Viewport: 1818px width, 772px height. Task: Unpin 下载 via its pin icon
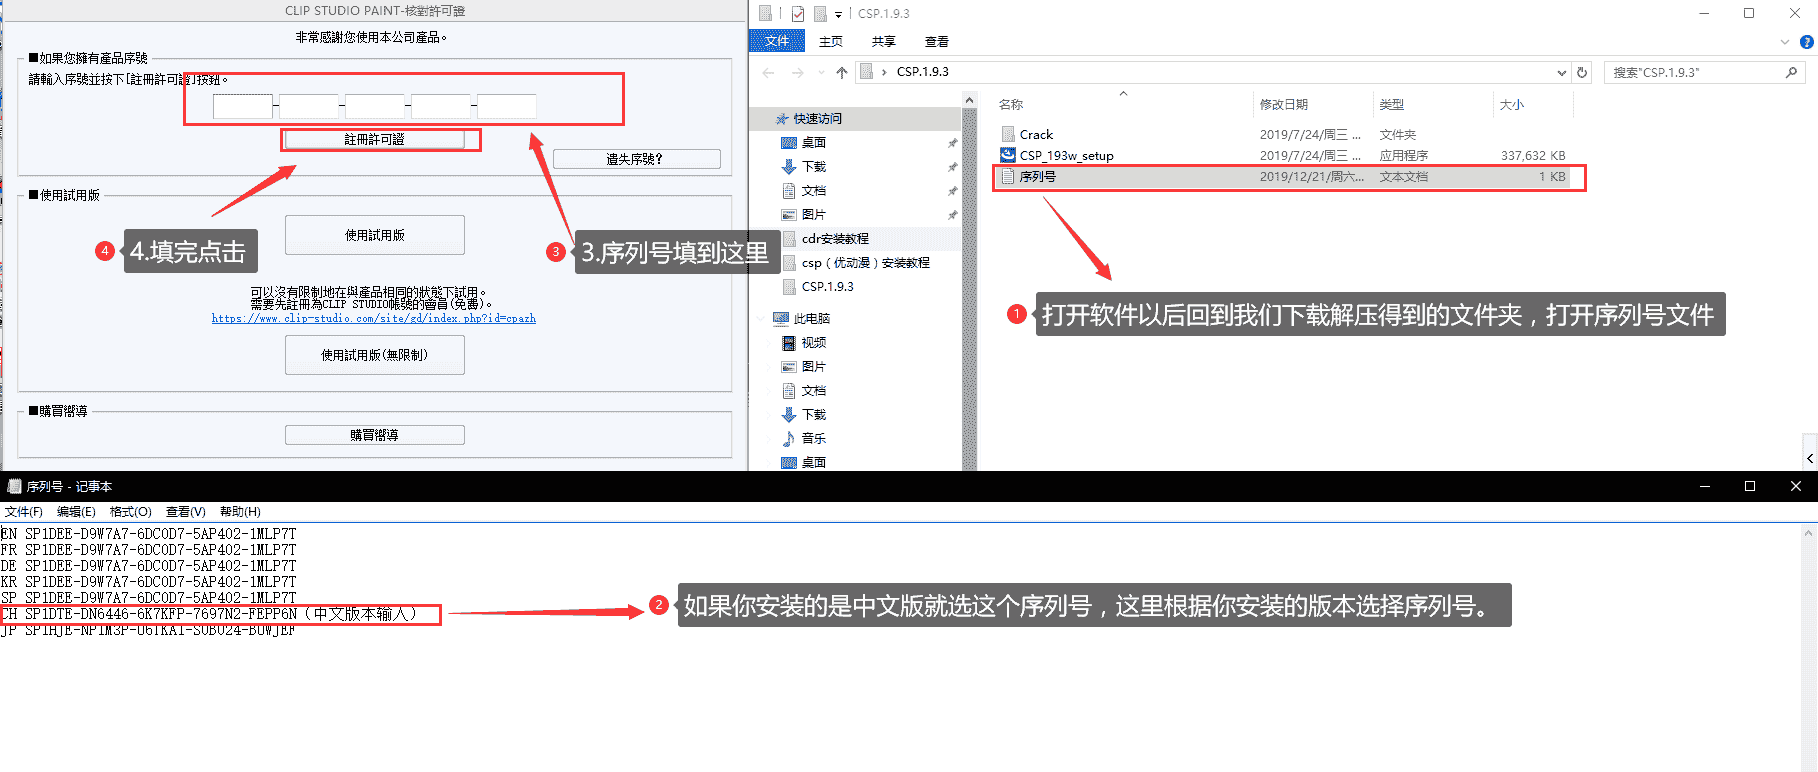click(952, 167)
